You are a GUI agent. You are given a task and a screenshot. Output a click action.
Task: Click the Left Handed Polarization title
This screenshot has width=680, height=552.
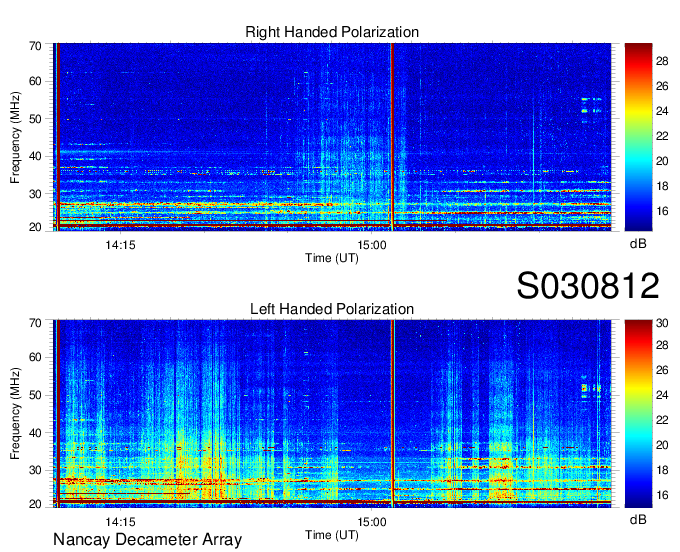click(332, 309)
